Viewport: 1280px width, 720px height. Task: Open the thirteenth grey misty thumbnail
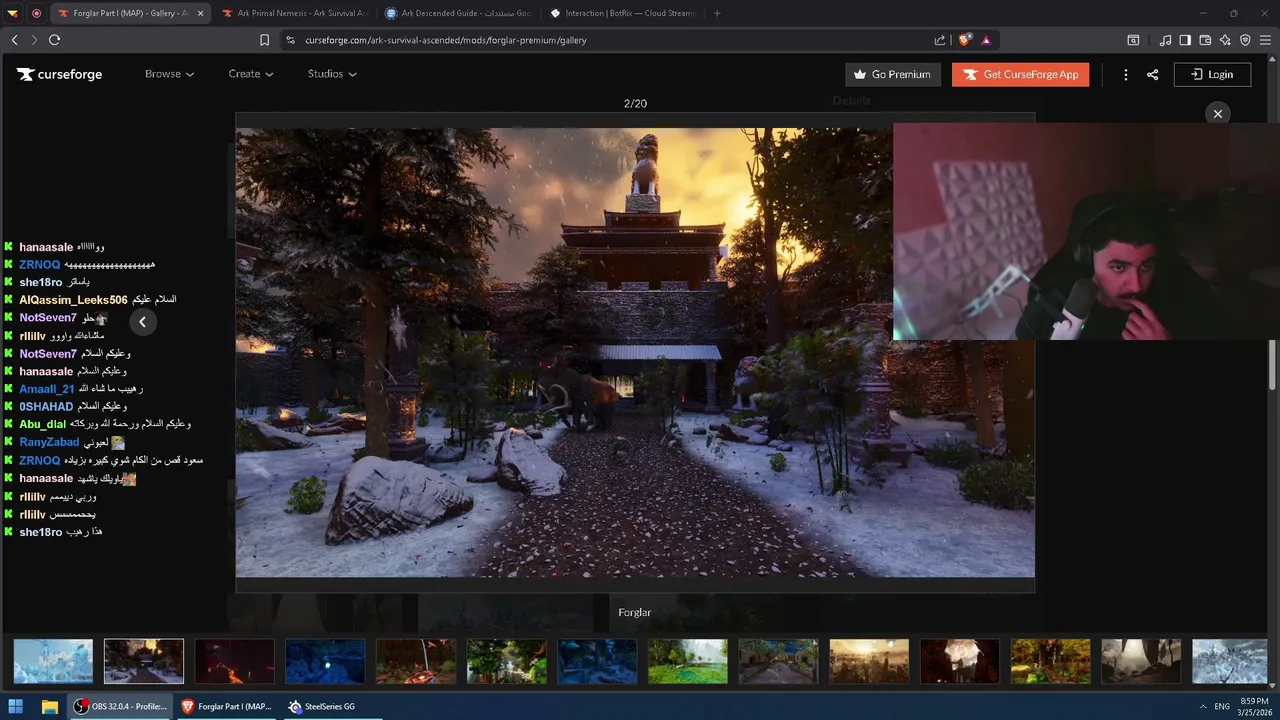[1141, 661]
